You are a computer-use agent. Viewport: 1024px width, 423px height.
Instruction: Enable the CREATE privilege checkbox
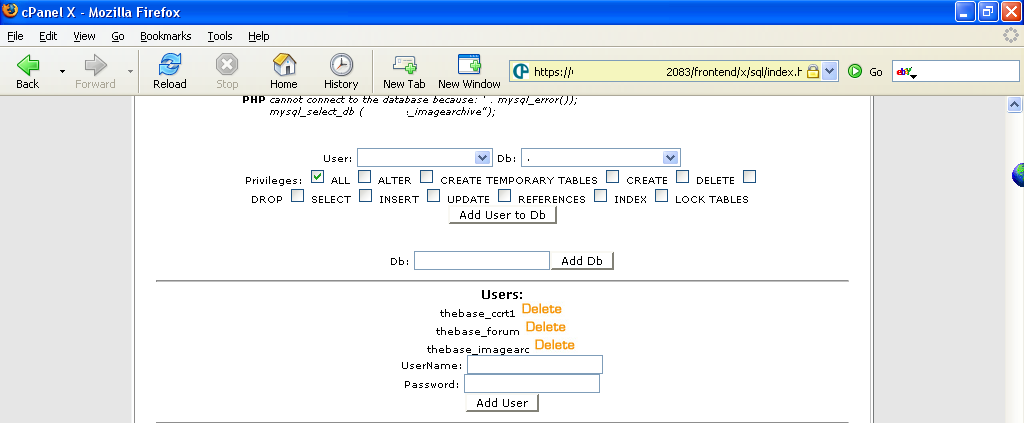(x=613, y=176)
